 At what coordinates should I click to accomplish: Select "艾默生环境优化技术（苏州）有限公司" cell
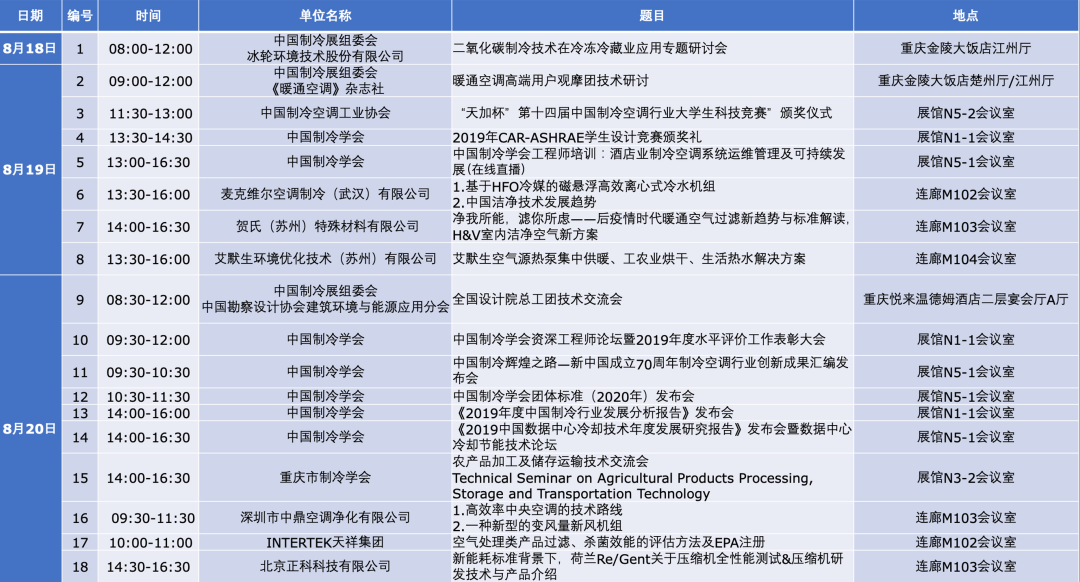tap(325, 259)
